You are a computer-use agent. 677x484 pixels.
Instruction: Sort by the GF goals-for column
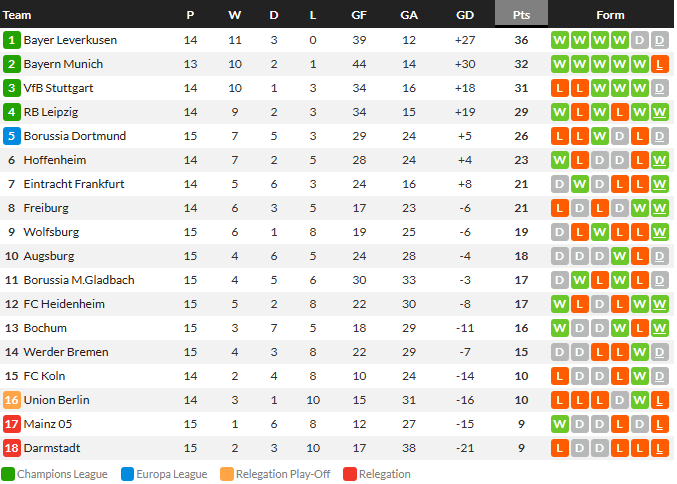click(359, 15)
